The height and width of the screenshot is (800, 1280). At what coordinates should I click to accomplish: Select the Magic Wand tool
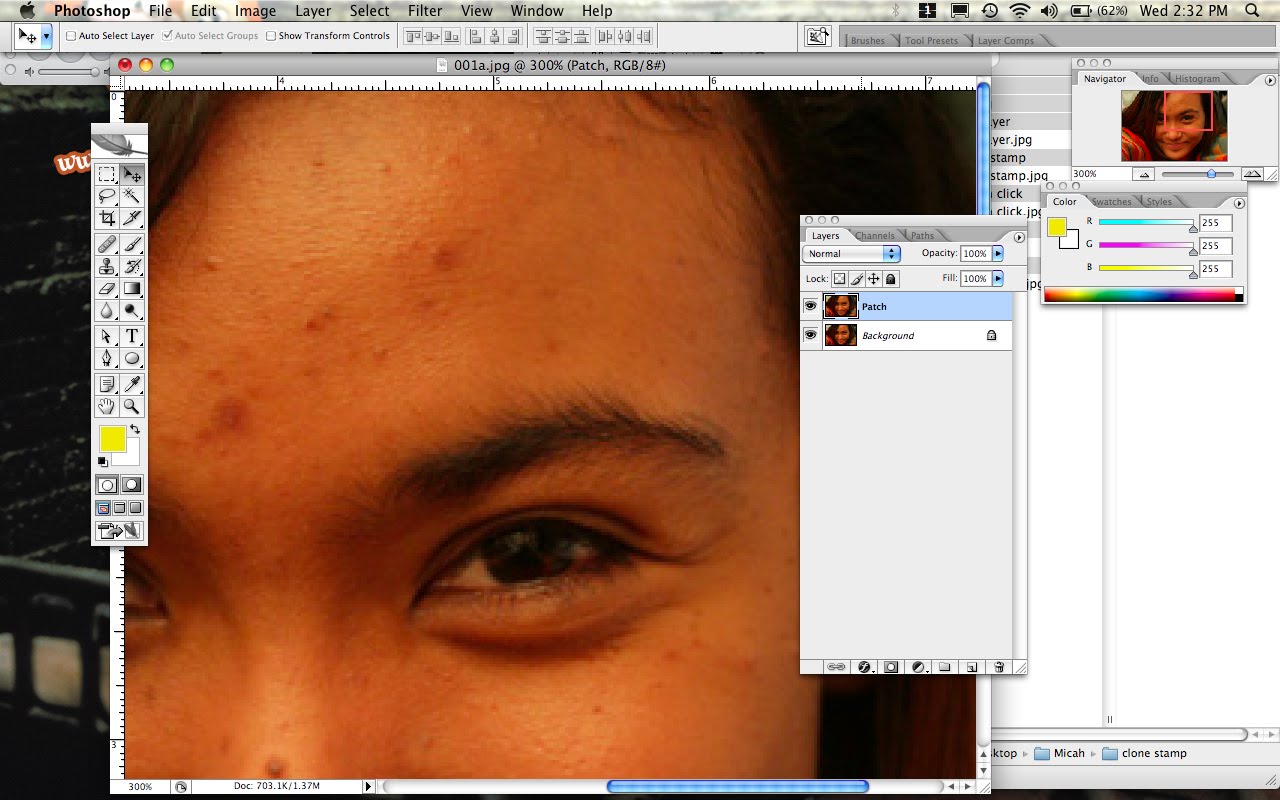(x=131, y=196)
